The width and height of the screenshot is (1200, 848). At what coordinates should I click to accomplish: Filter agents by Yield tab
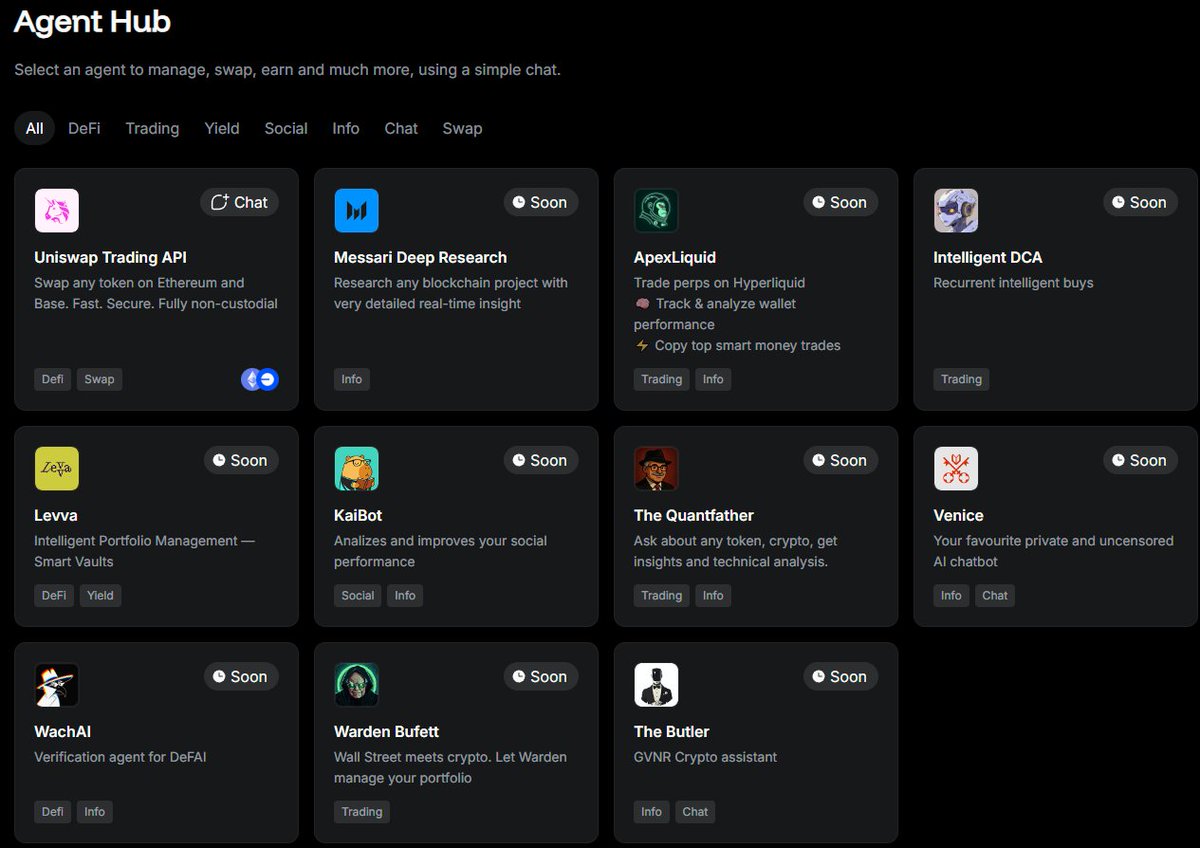pyautogui.click(x=222, y=128)
